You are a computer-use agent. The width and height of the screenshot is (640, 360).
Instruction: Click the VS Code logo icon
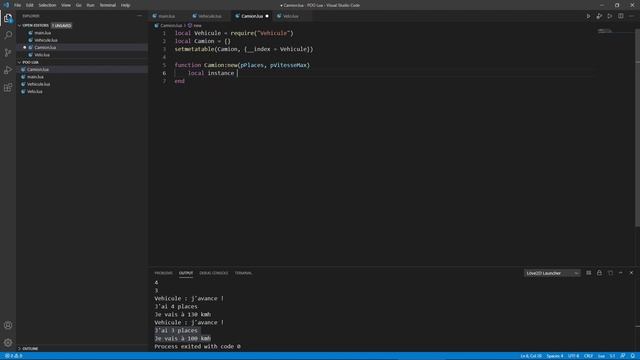(6, 5)
